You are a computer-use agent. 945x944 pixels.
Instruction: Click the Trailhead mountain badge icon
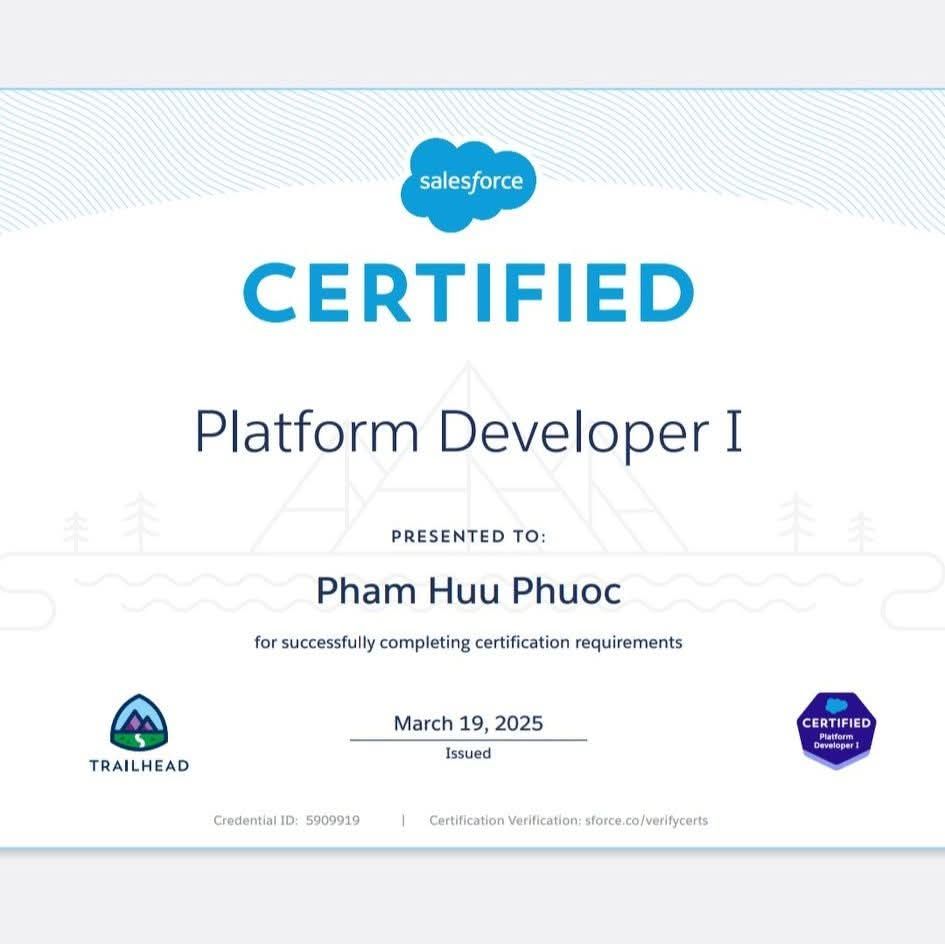139,723
